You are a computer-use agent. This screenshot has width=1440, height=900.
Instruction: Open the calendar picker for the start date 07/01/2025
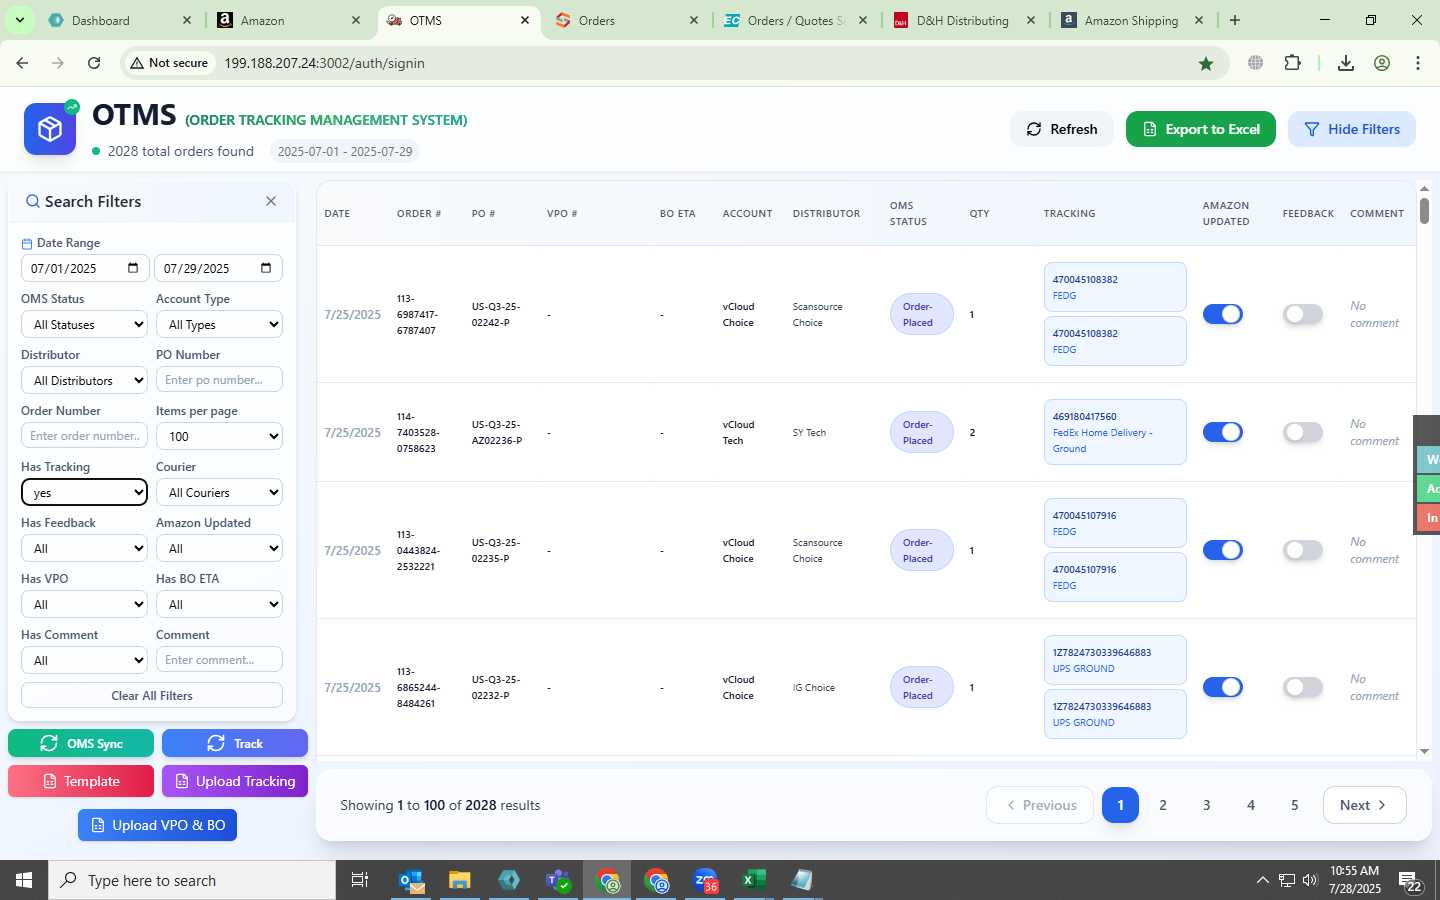tap(133, 268)
